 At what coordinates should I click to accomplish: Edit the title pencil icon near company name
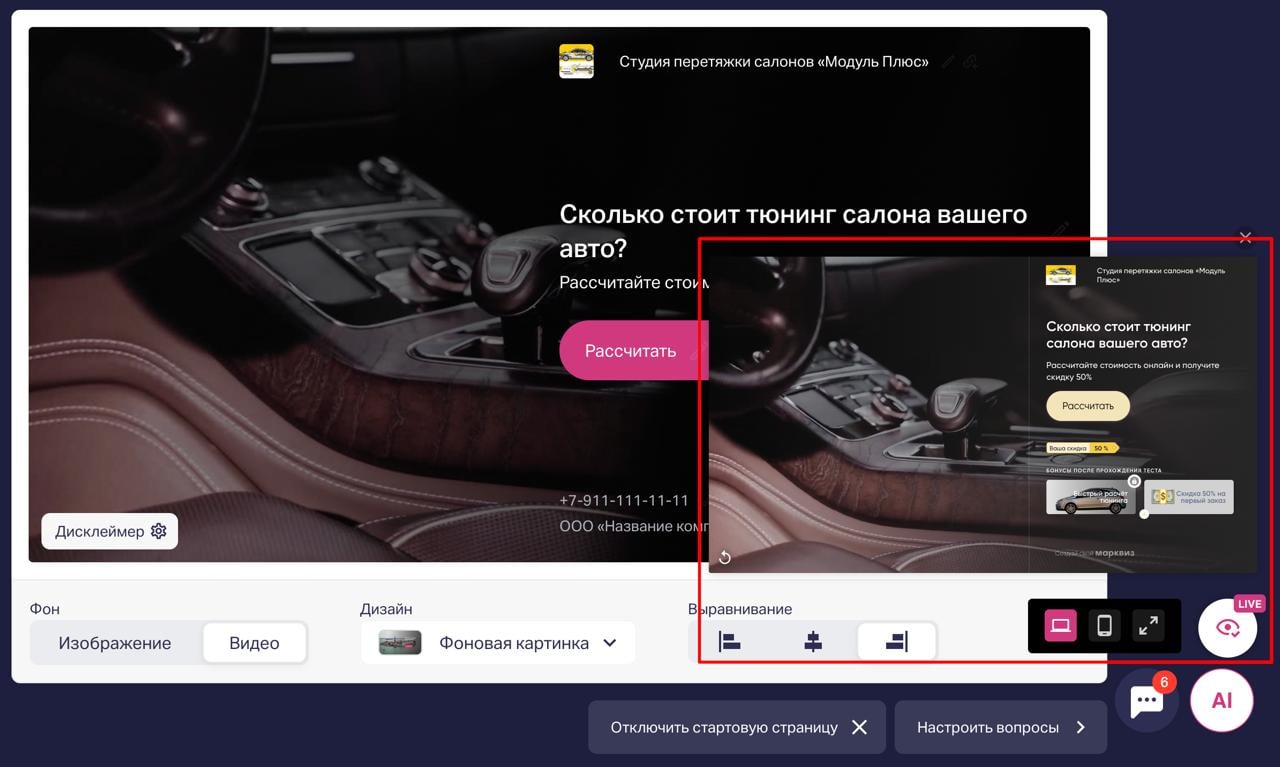pyautogui.click(x=948, y=62)
